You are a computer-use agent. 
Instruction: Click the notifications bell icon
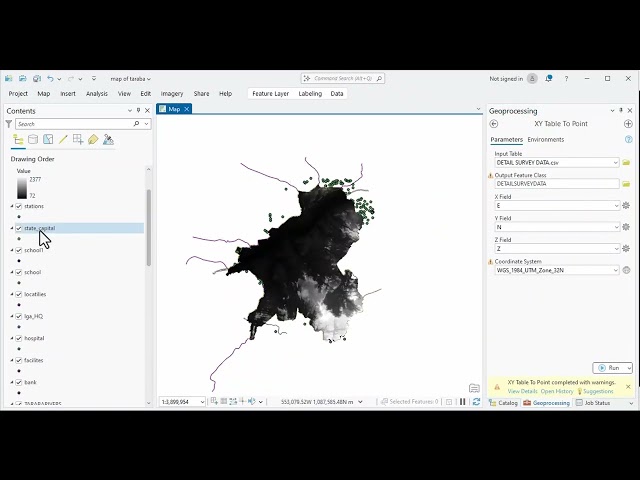(x=549, y=78)
